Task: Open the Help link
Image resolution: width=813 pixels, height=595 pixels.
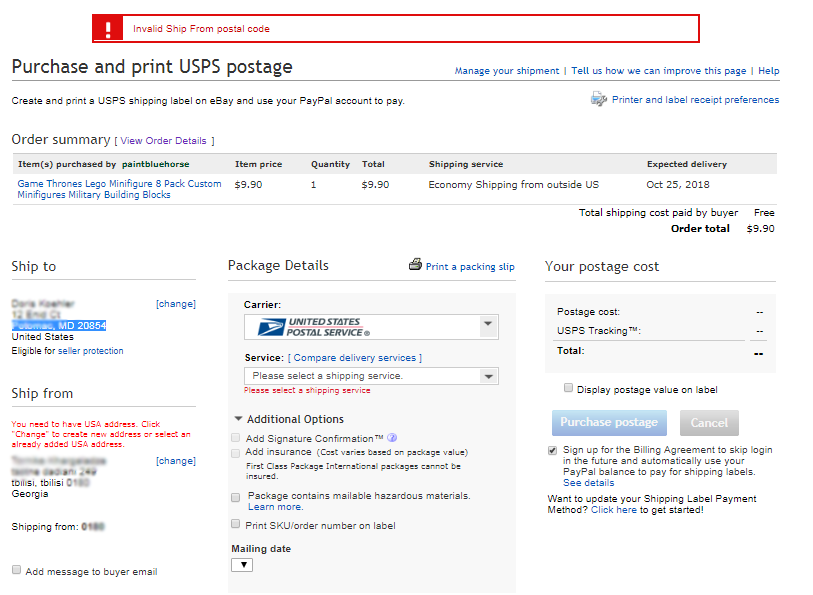Action: [x=768, y=71]
